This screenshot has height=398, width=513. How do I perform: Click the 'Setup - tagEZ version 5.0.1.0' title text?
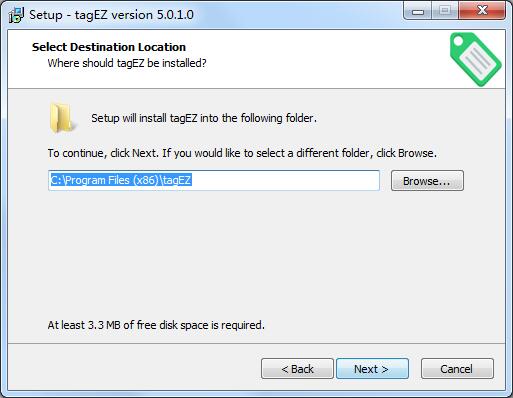click(x=111, y=15)
